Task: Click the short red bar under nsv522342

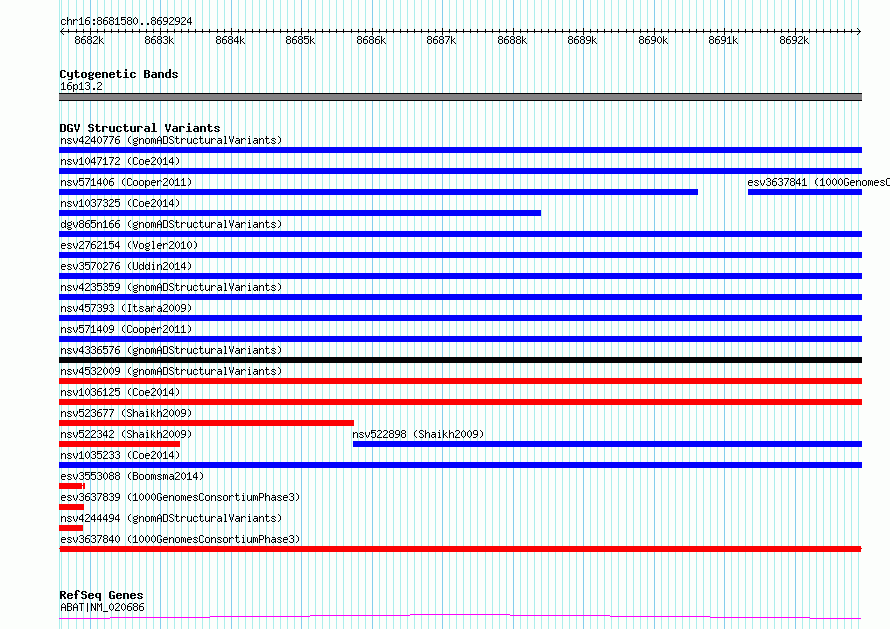Action: coord(119,444)
